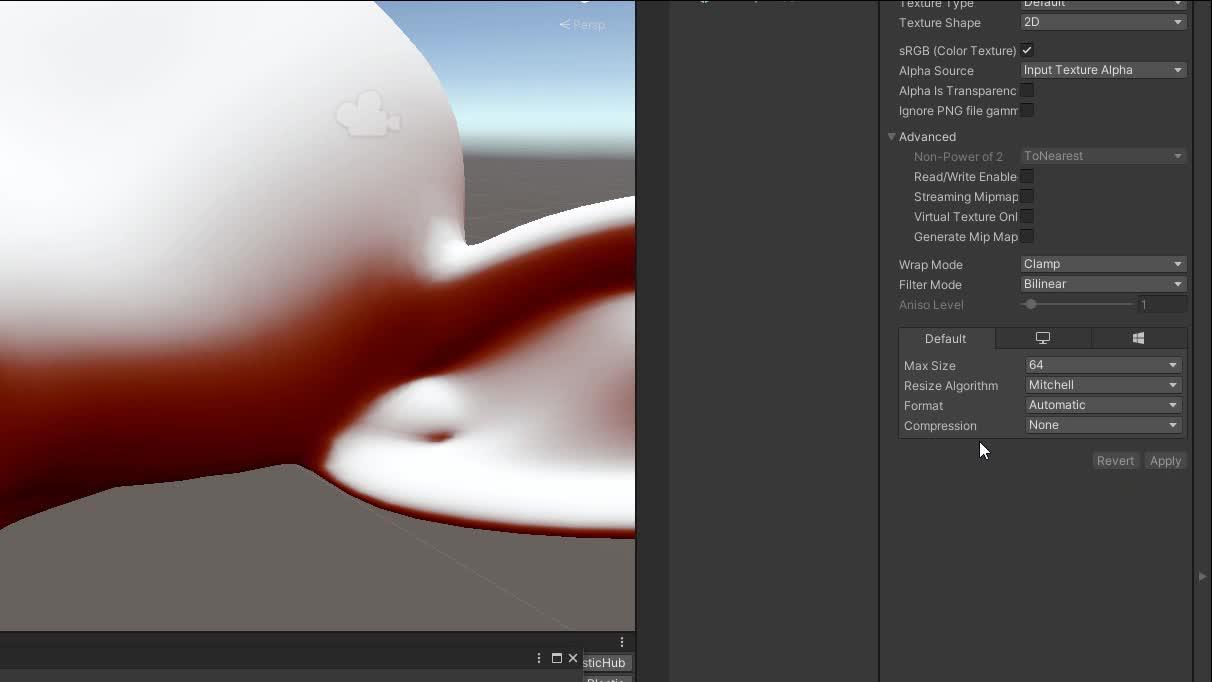Image resolution: width=1212 pixels, height=682 pixels.
Task: Select the sticHub tab at the bottom
Action: click(x=605, y=662)
